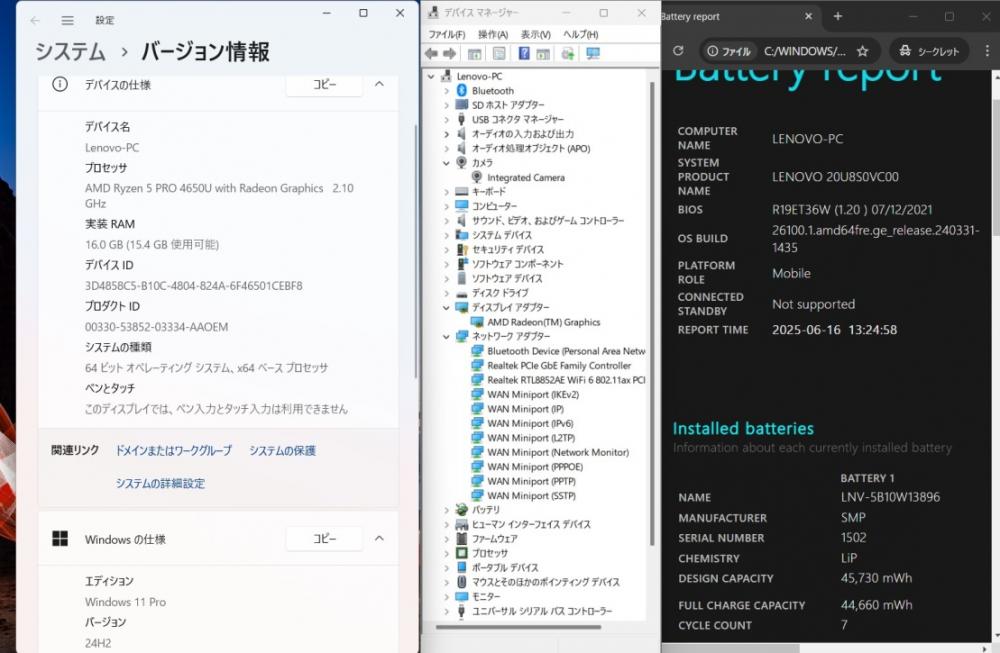Collapse the Windows の仕様 section chevron
Screen dimensions: 1000x653
tap(379, 539)
